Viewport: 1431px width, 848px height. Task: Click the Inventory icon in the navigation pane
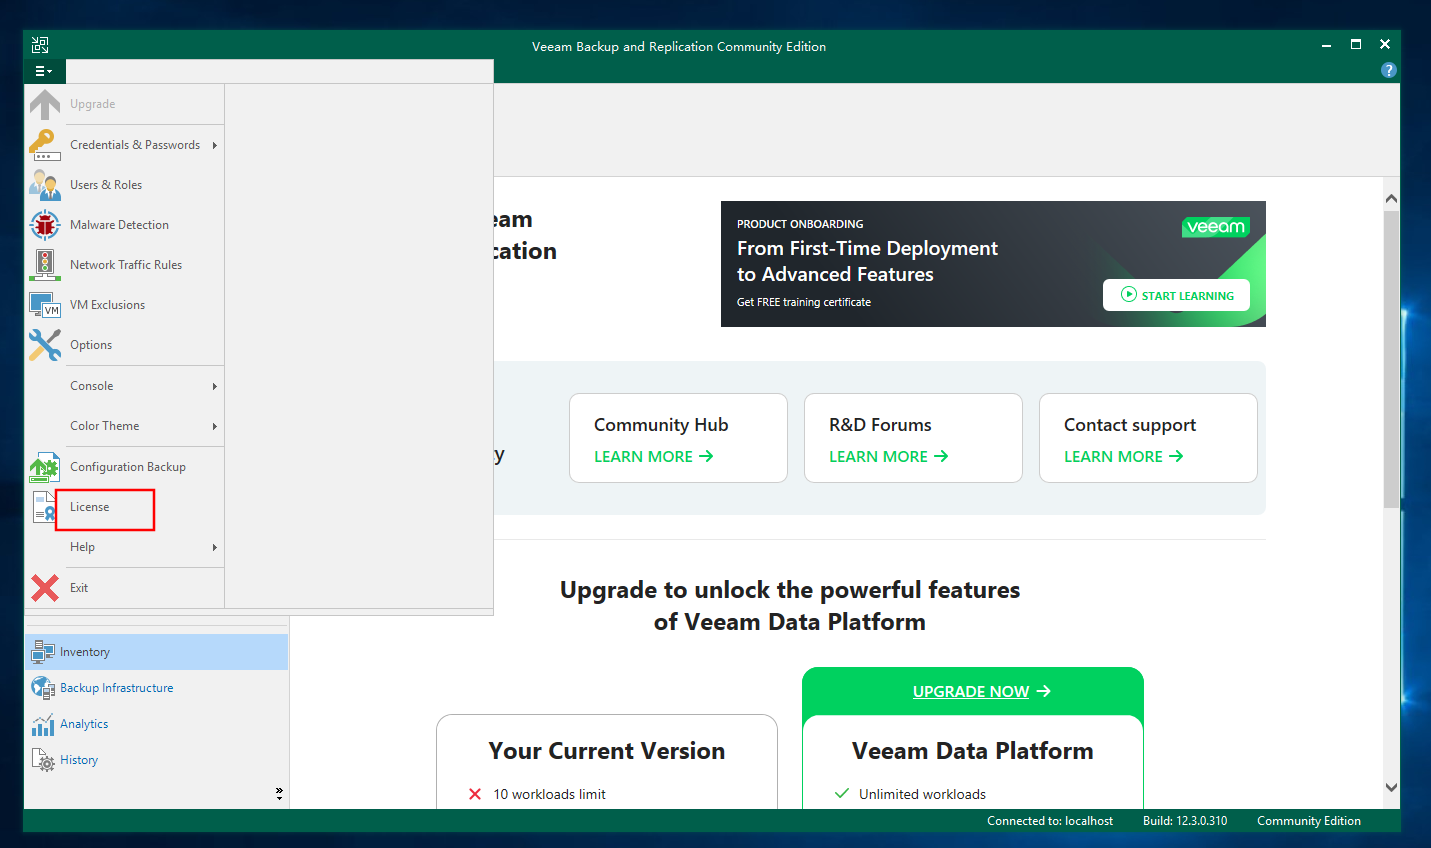[x=42, y=652]
